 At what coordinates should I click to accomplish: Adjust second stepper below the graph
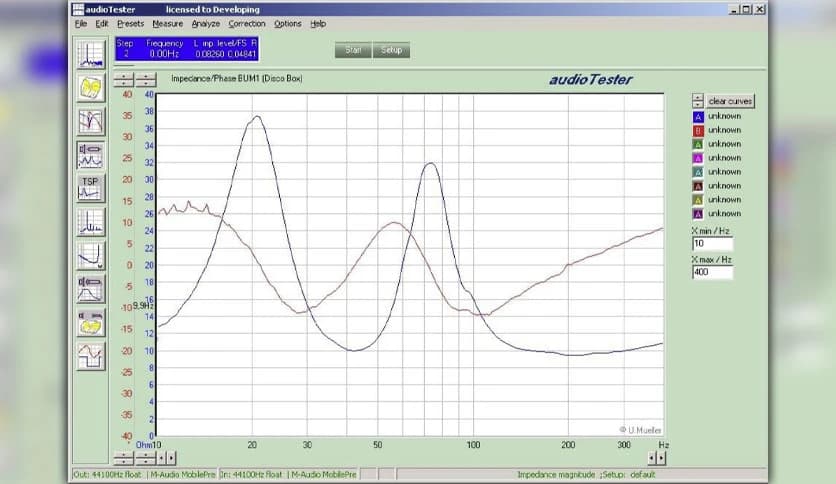point(146,458)
